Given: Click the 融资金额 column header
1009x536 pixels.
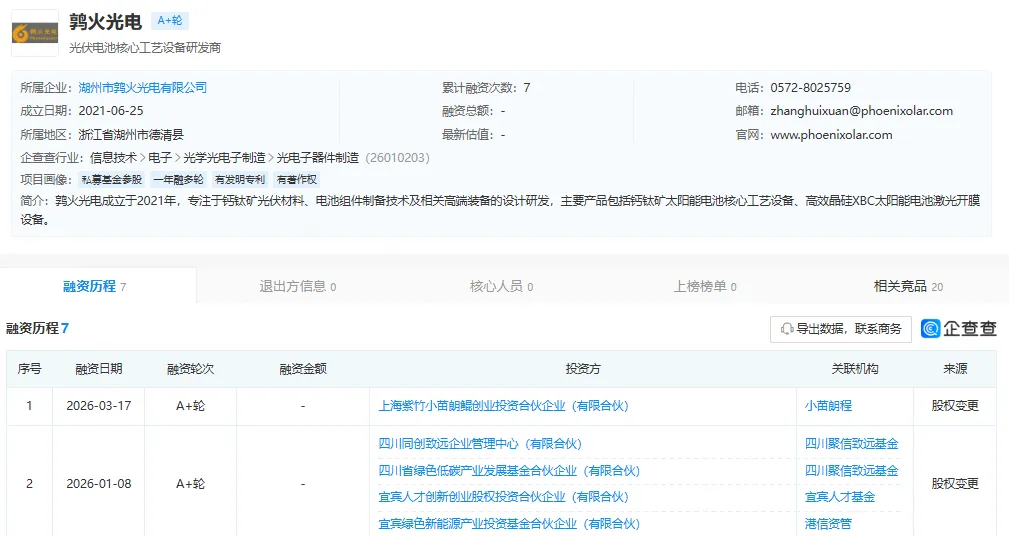Looking at the screenshot, I should point(303,369).
